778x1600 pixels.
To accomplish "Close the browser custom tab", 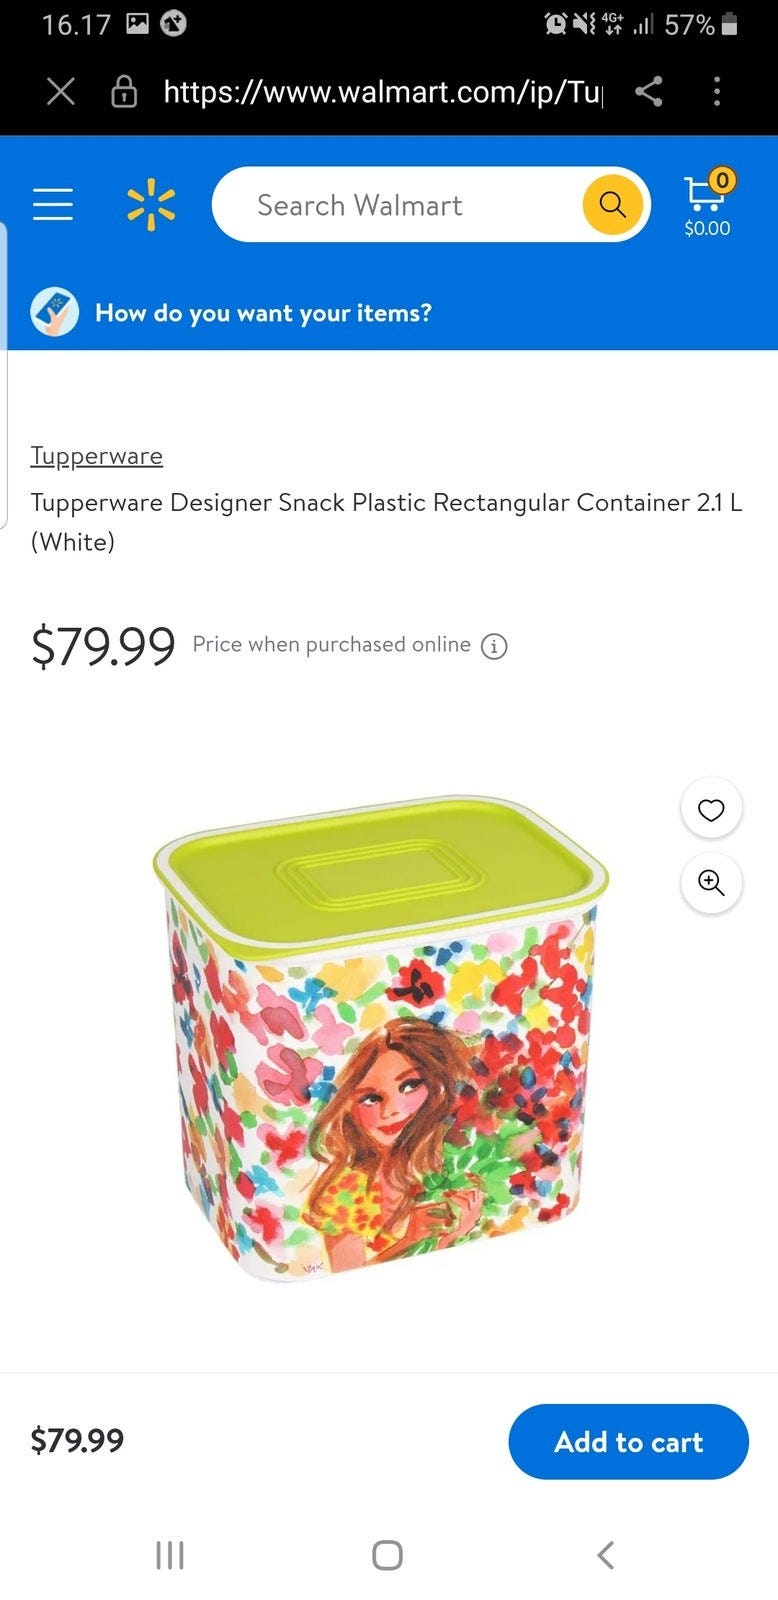I will pyautogui.click(x=61, y=92).
